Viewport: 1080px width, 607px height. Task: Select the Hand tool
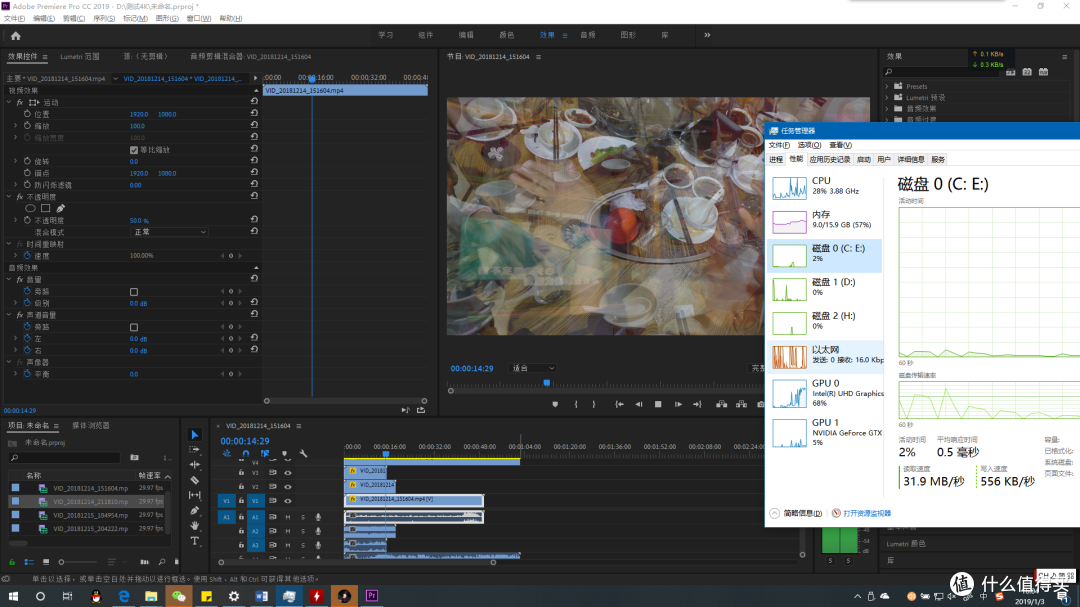[x=195, y=526]
